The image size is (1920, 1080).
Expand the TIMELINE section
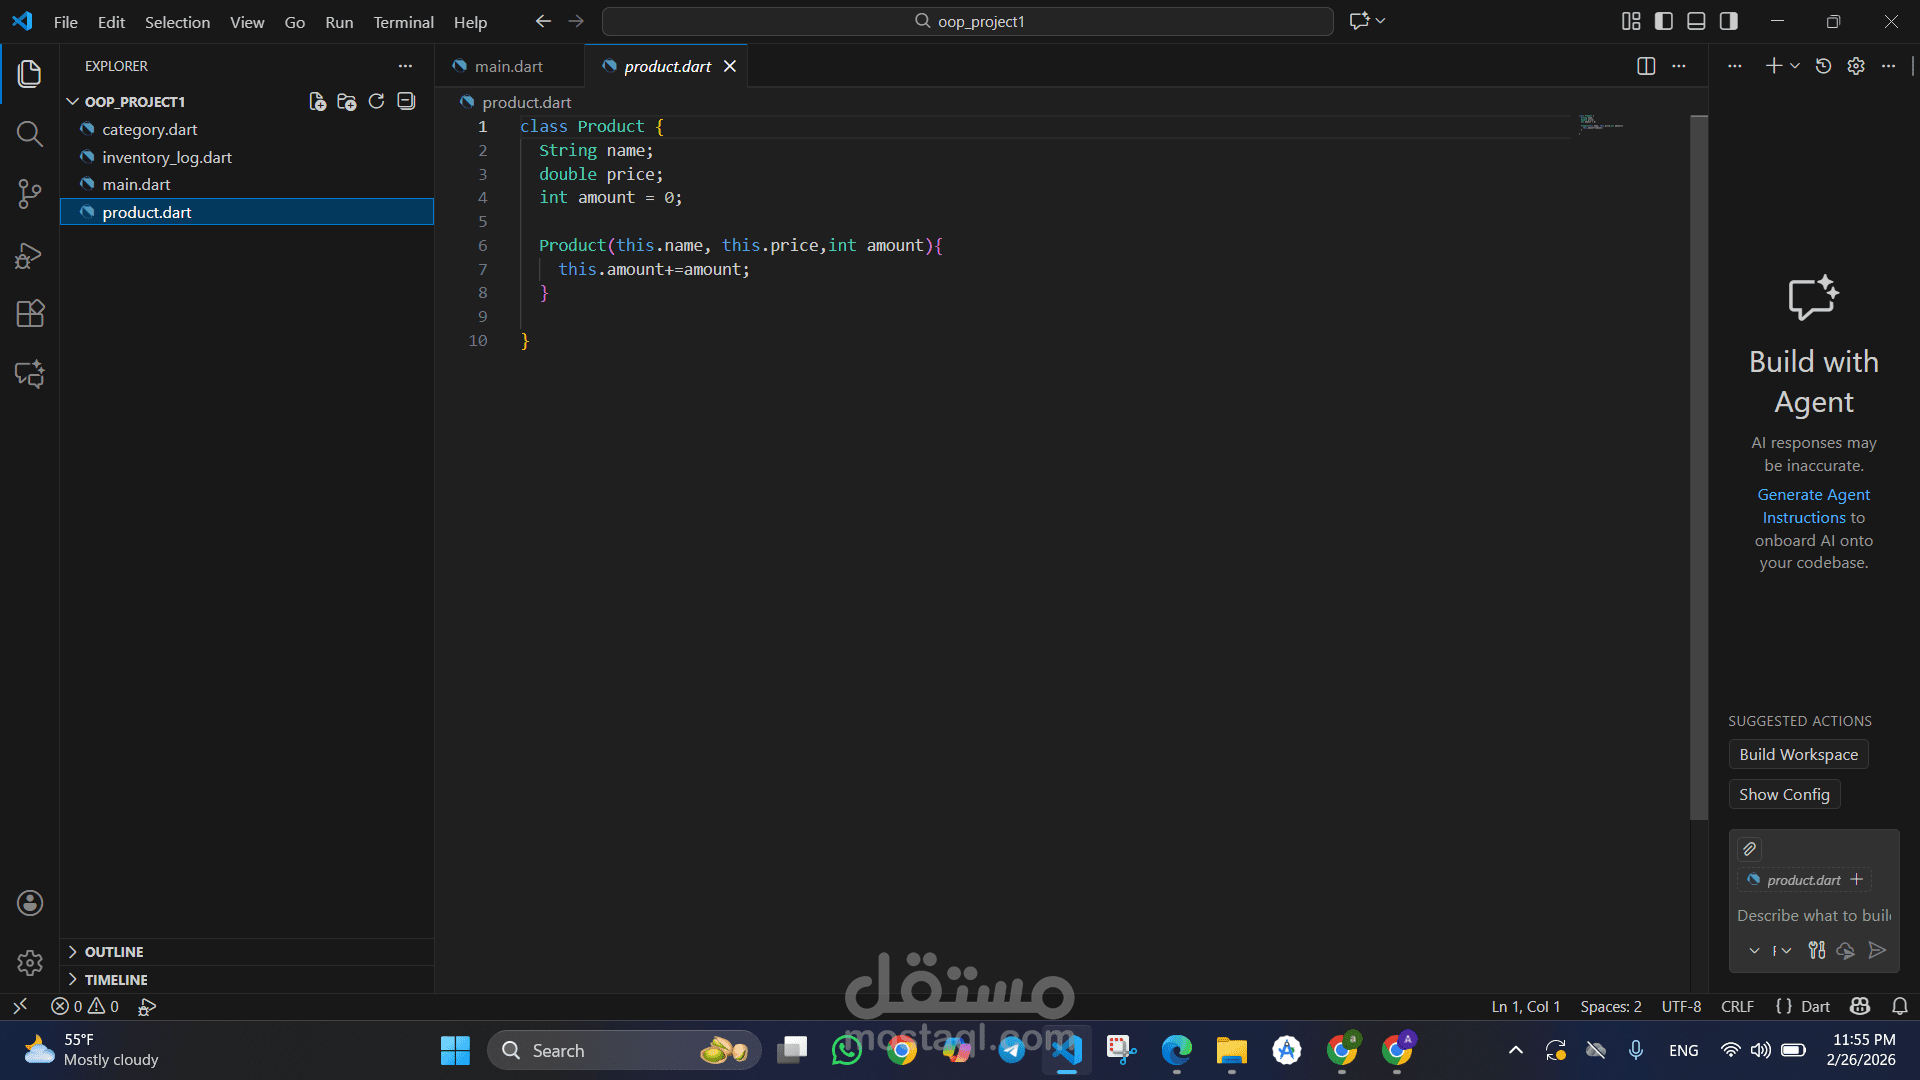tap(115, 980)
